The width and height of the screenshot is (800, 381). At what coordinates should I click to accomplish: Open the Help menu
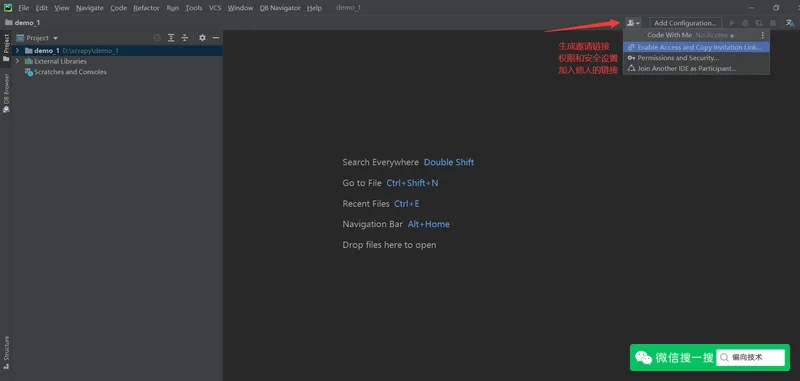pos(314,8)
